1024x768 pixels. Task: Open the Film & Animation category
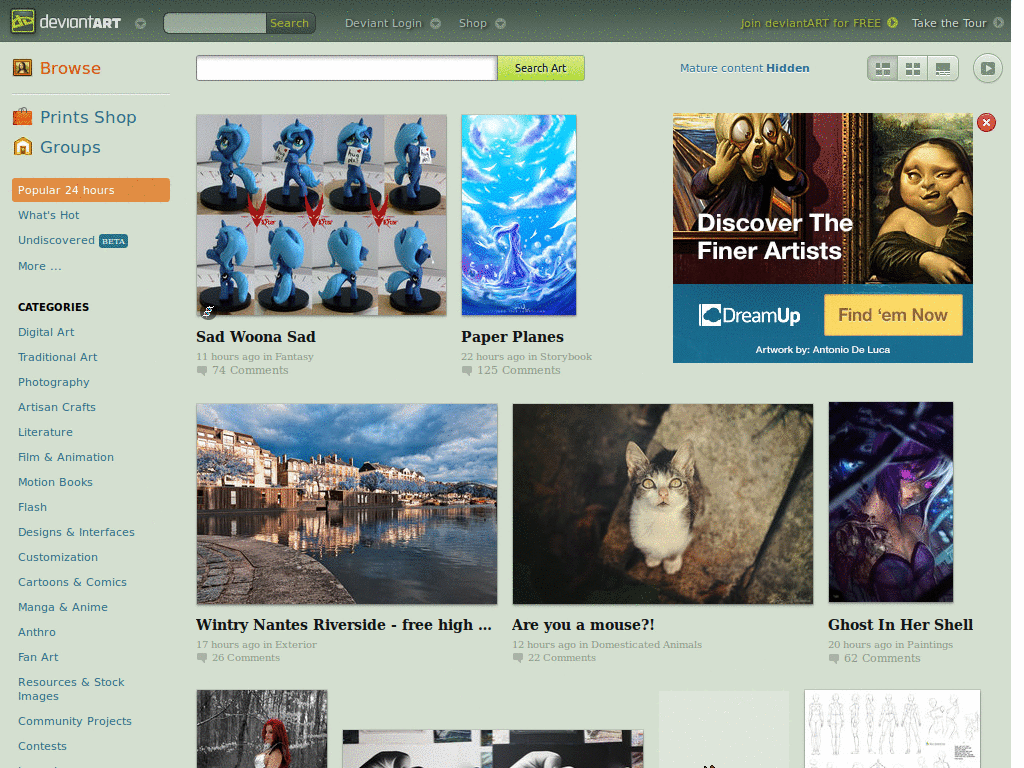pyautogui.click(x=66, y=457)
